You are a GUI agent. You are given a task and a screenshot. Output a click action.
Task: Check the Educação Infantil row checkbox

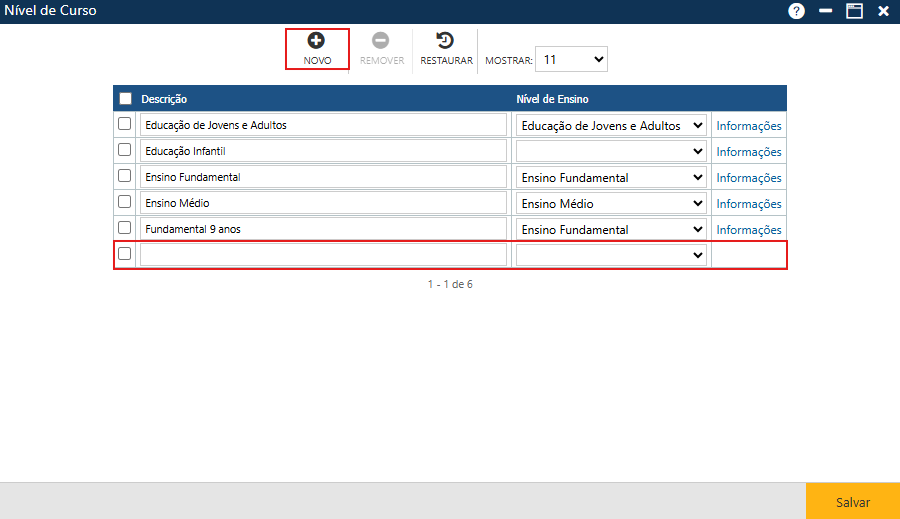tap(125, 150)
